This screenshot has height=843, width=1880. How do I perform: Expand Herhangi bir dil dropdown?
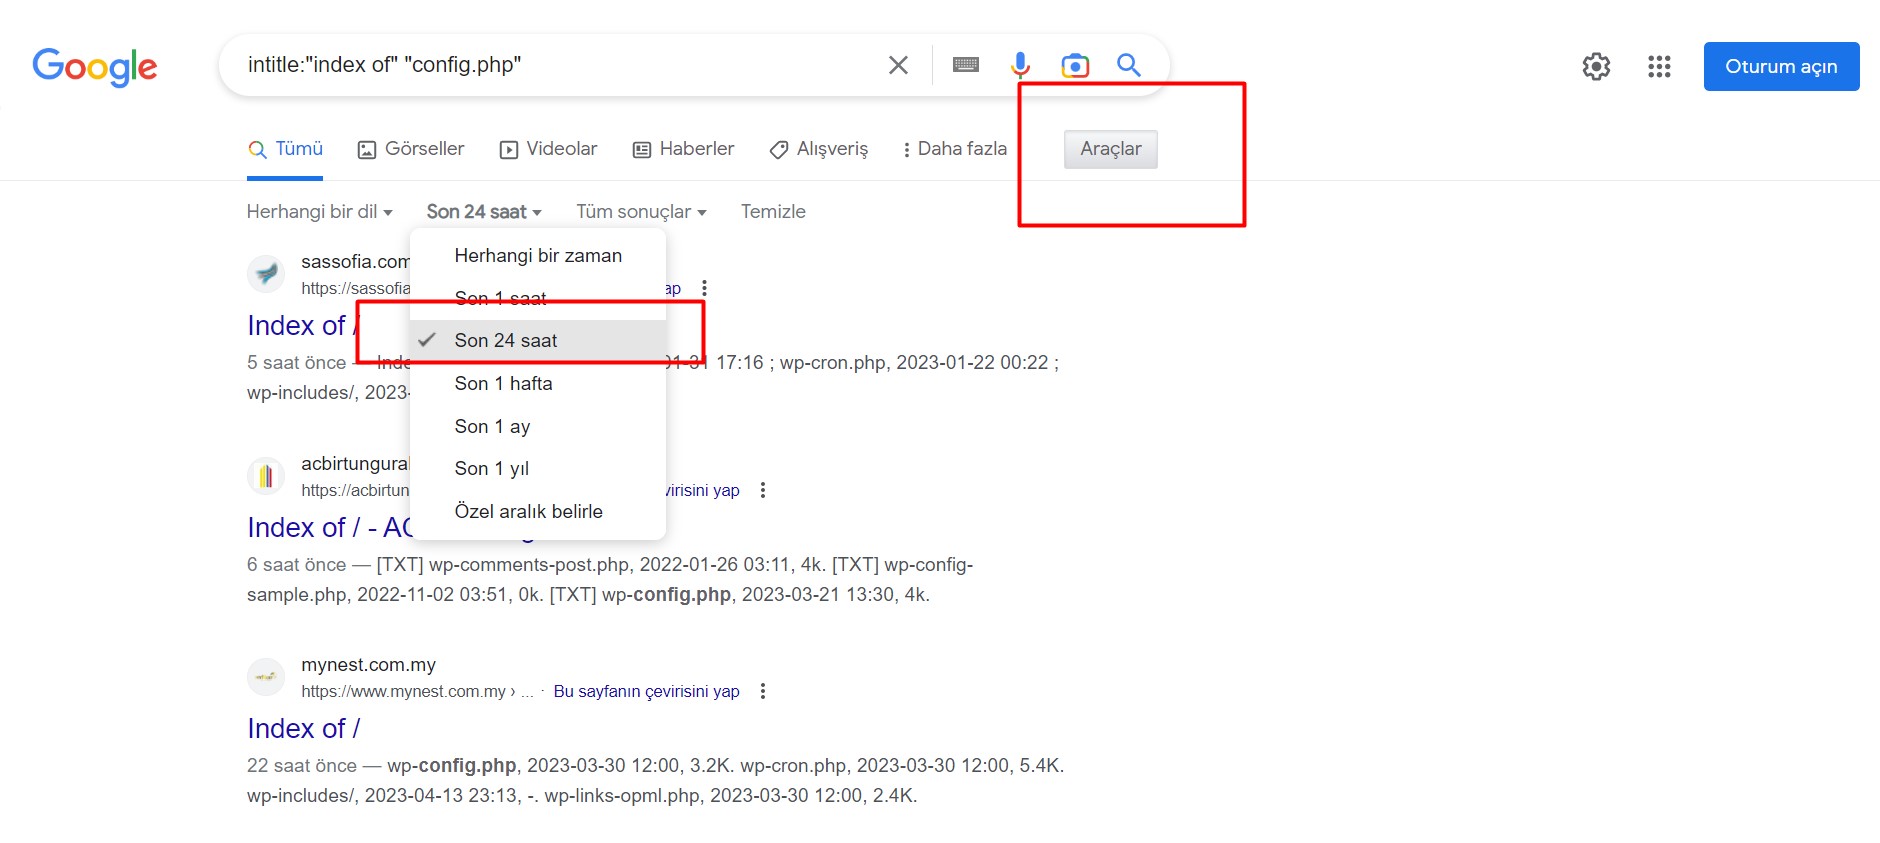tap(320, 212)
